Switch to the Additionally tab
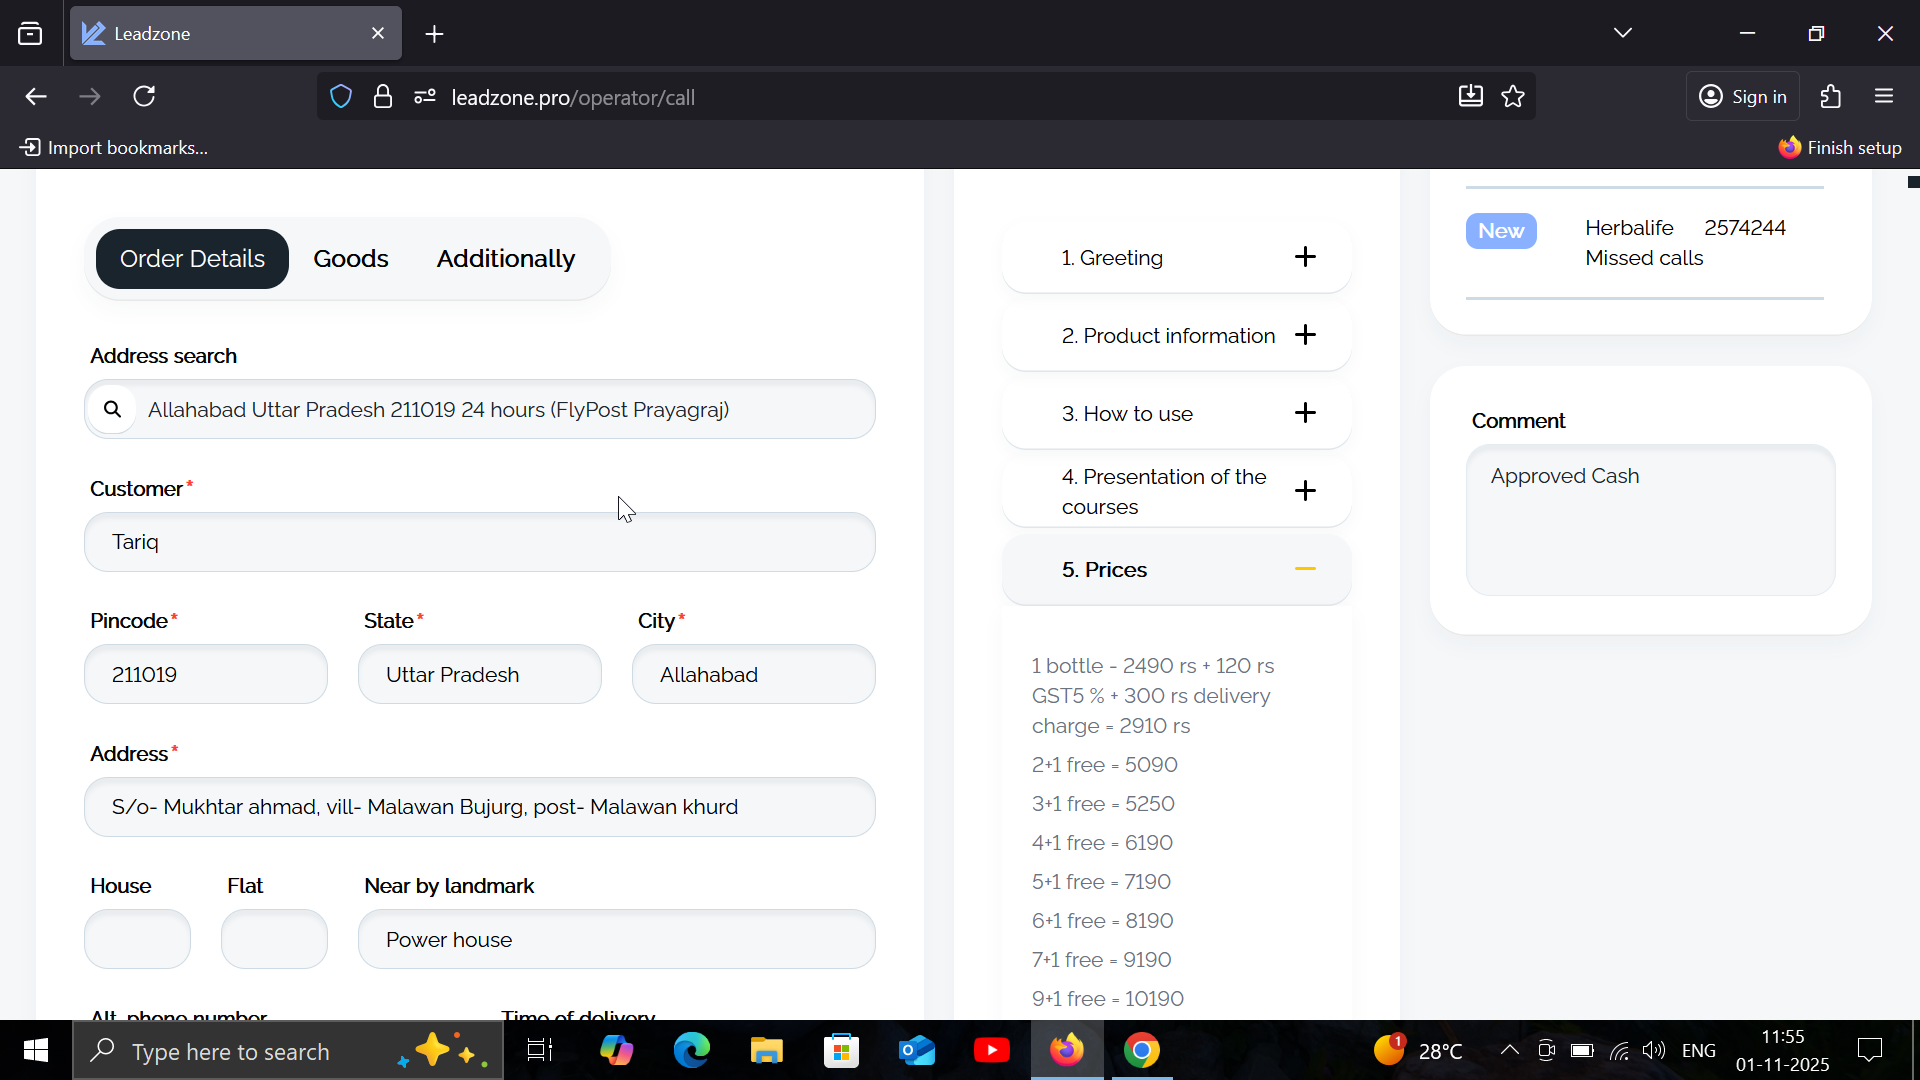 pos(505,259)
